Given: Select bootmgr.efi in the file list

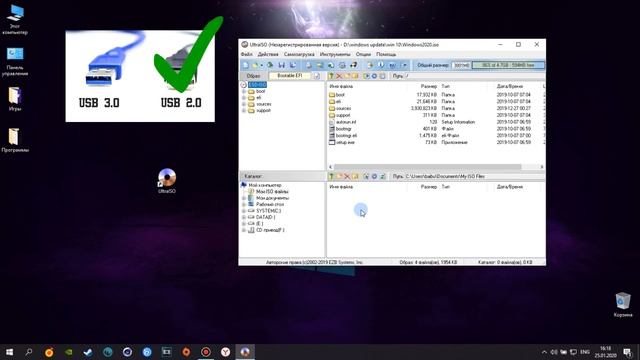Looking at the screenshot, I should click(x=346, y=136).
